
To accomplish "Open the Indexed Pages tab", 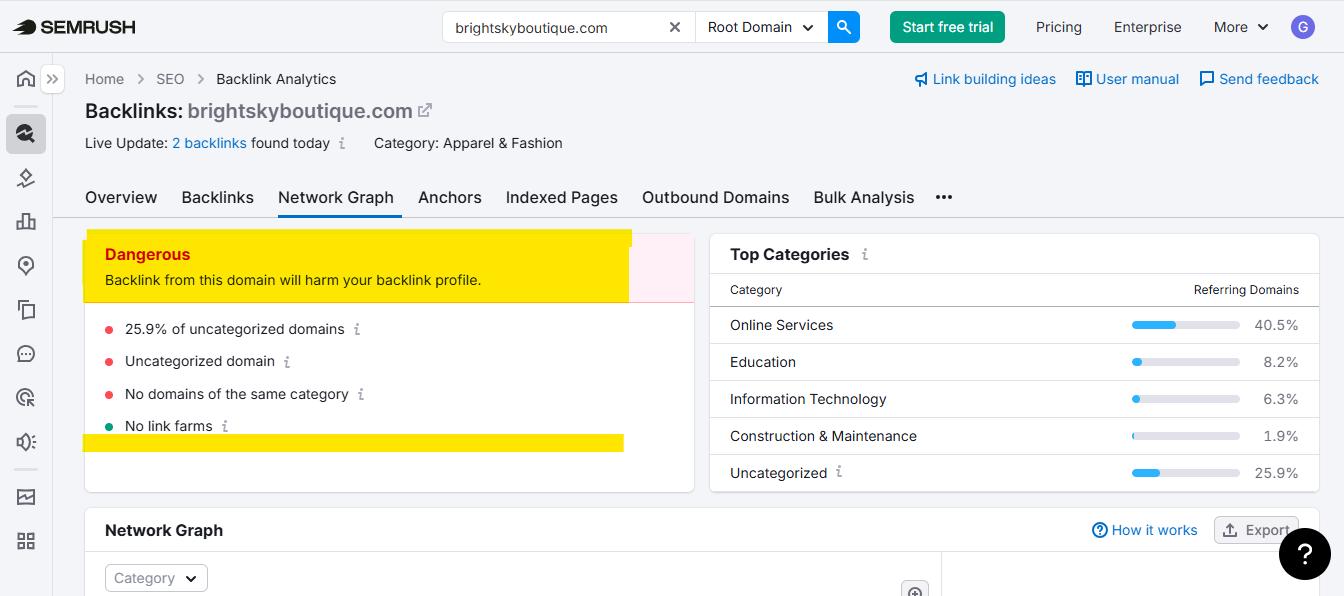I will [x=561, y=197].
